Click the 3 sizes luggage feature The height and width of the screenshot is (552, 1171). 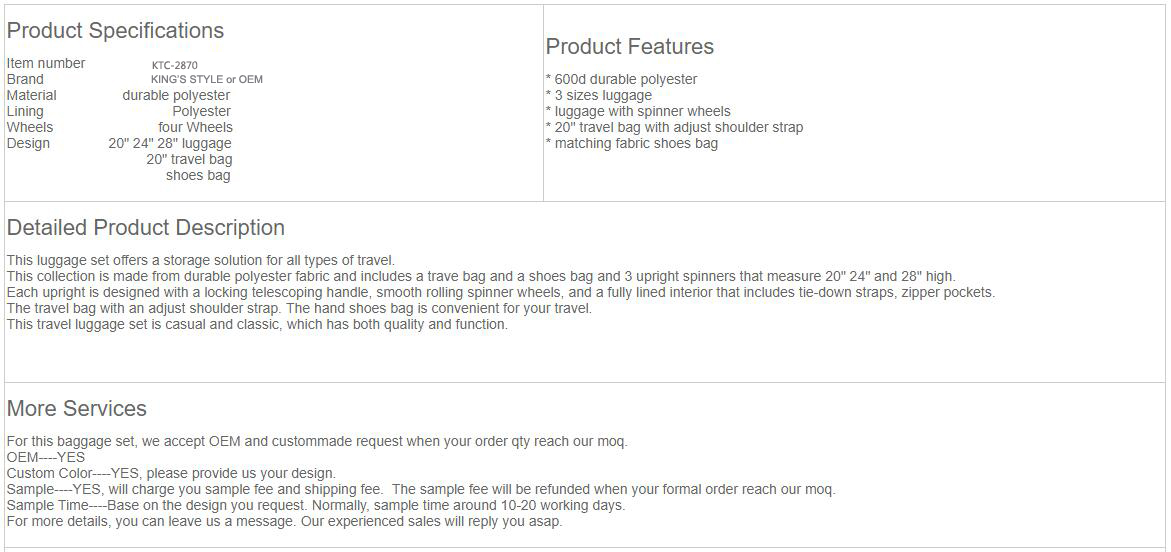(x=598, y=96)
